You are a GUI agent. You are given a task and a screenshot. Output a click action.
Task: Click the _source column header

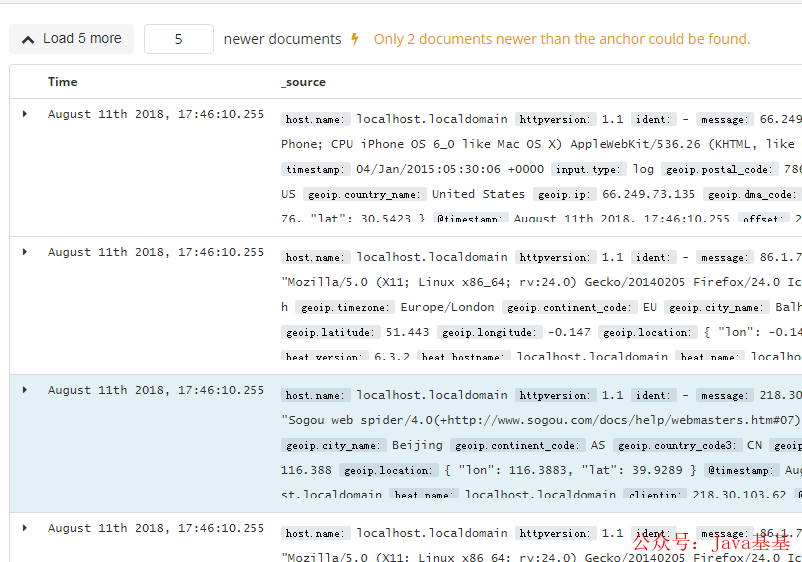303,82
